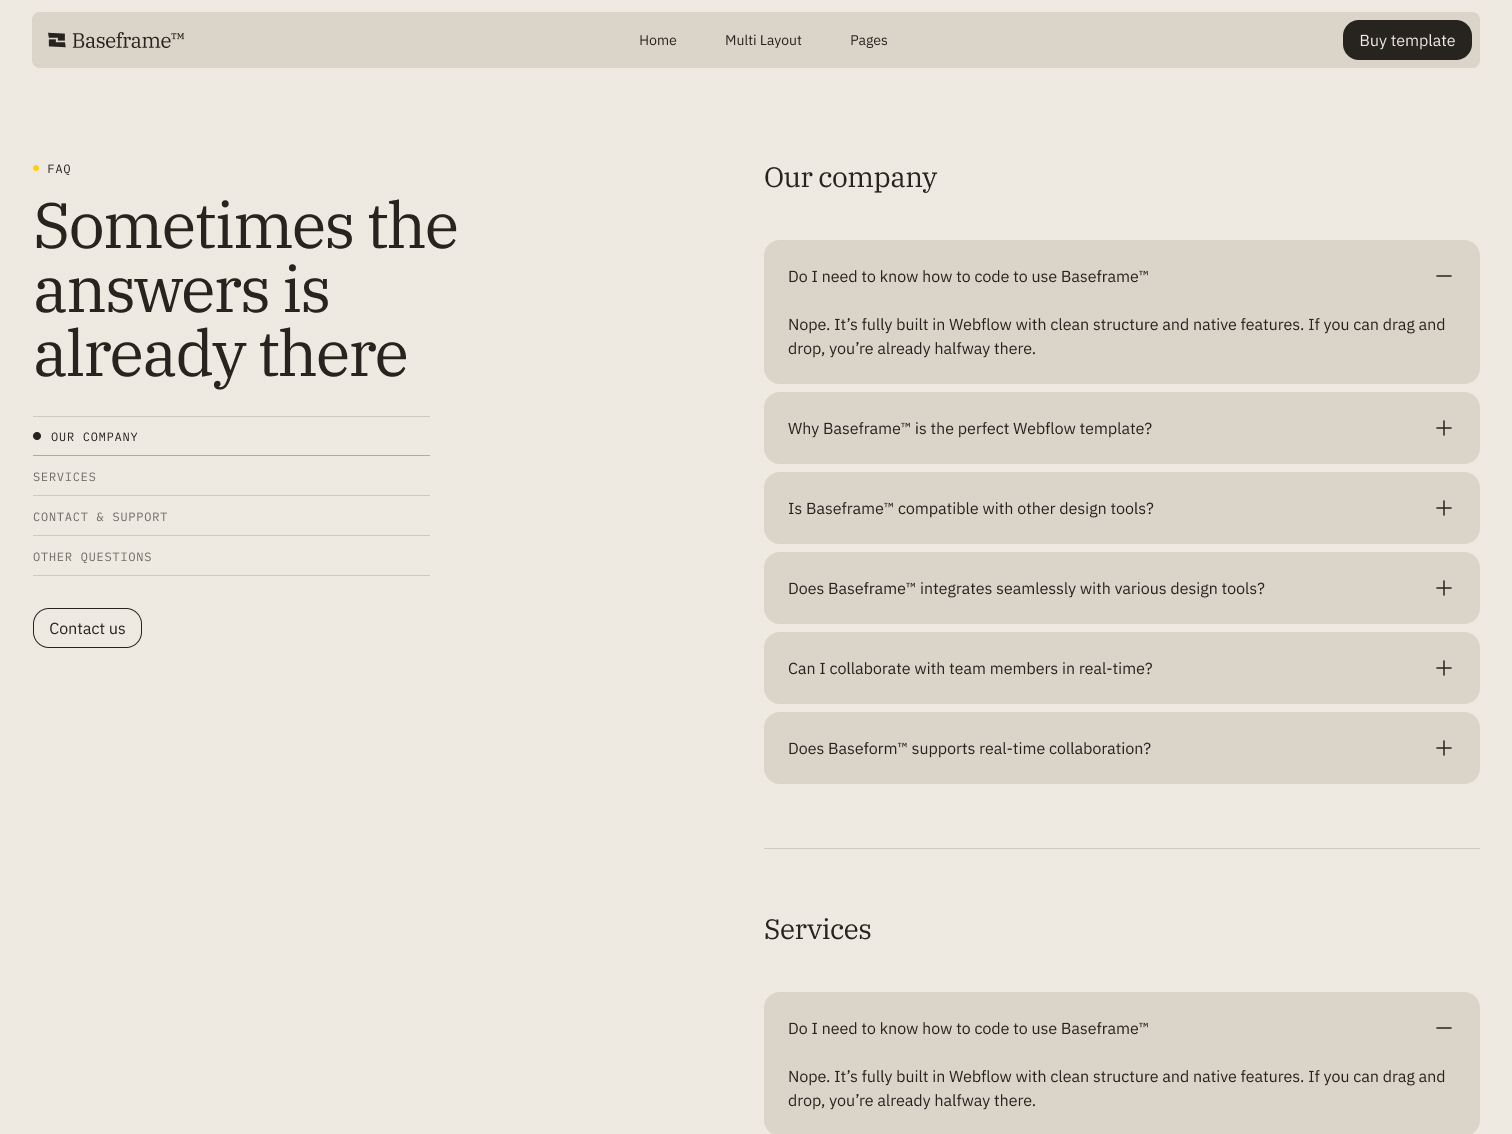Click the plus icon beside 'Is Baseframe™ compatible with other design tools?'
Screen dimensions: 1512x1134
tap(1443, 508)
